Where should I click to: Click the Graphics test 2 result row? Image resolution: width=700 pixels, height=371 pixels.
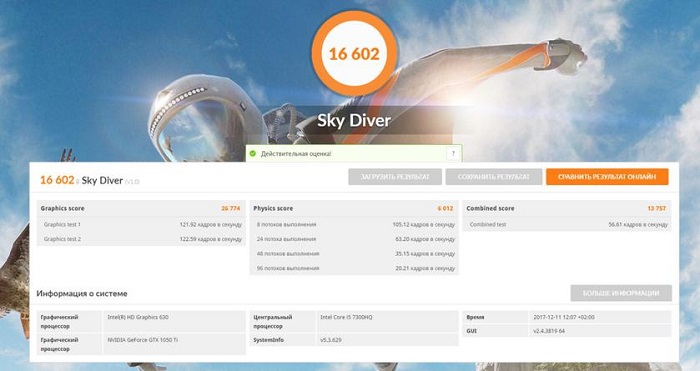click(x=141, y=239)
